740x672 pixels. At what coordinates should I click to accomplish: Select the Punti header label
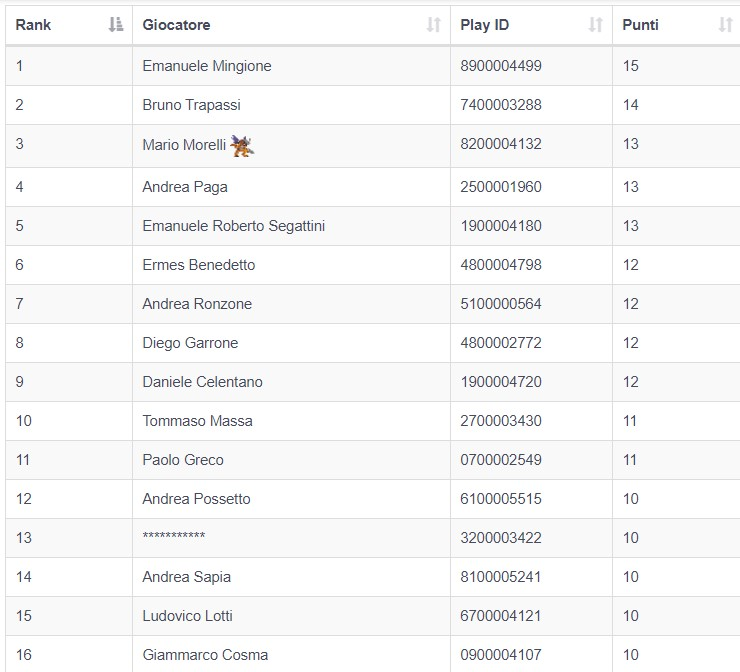click(640, 25)
